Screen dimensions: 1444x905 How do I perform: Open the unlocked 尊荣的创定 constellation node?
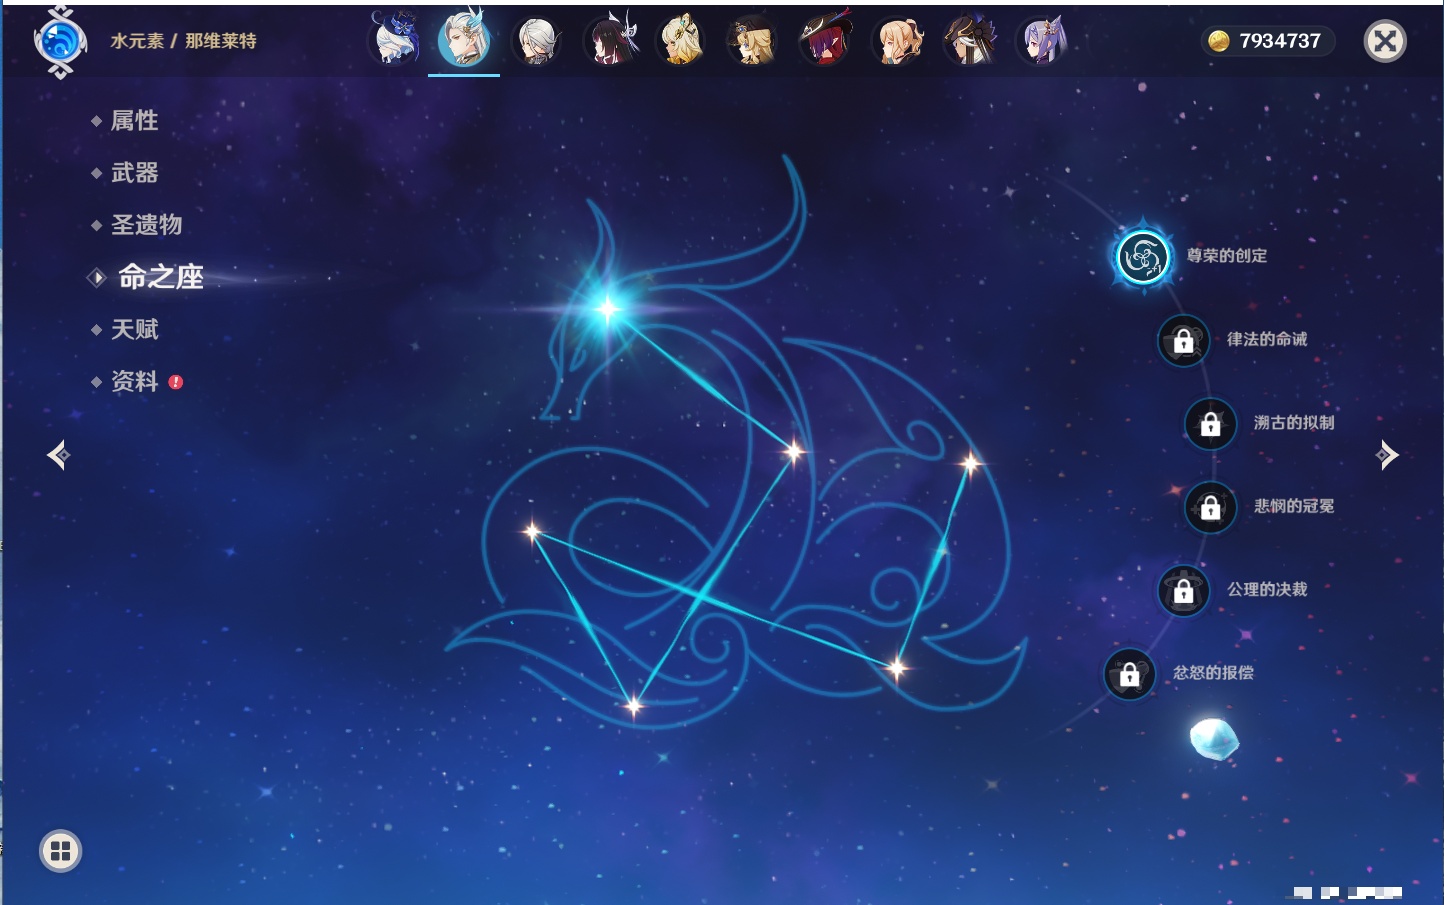1143,257
